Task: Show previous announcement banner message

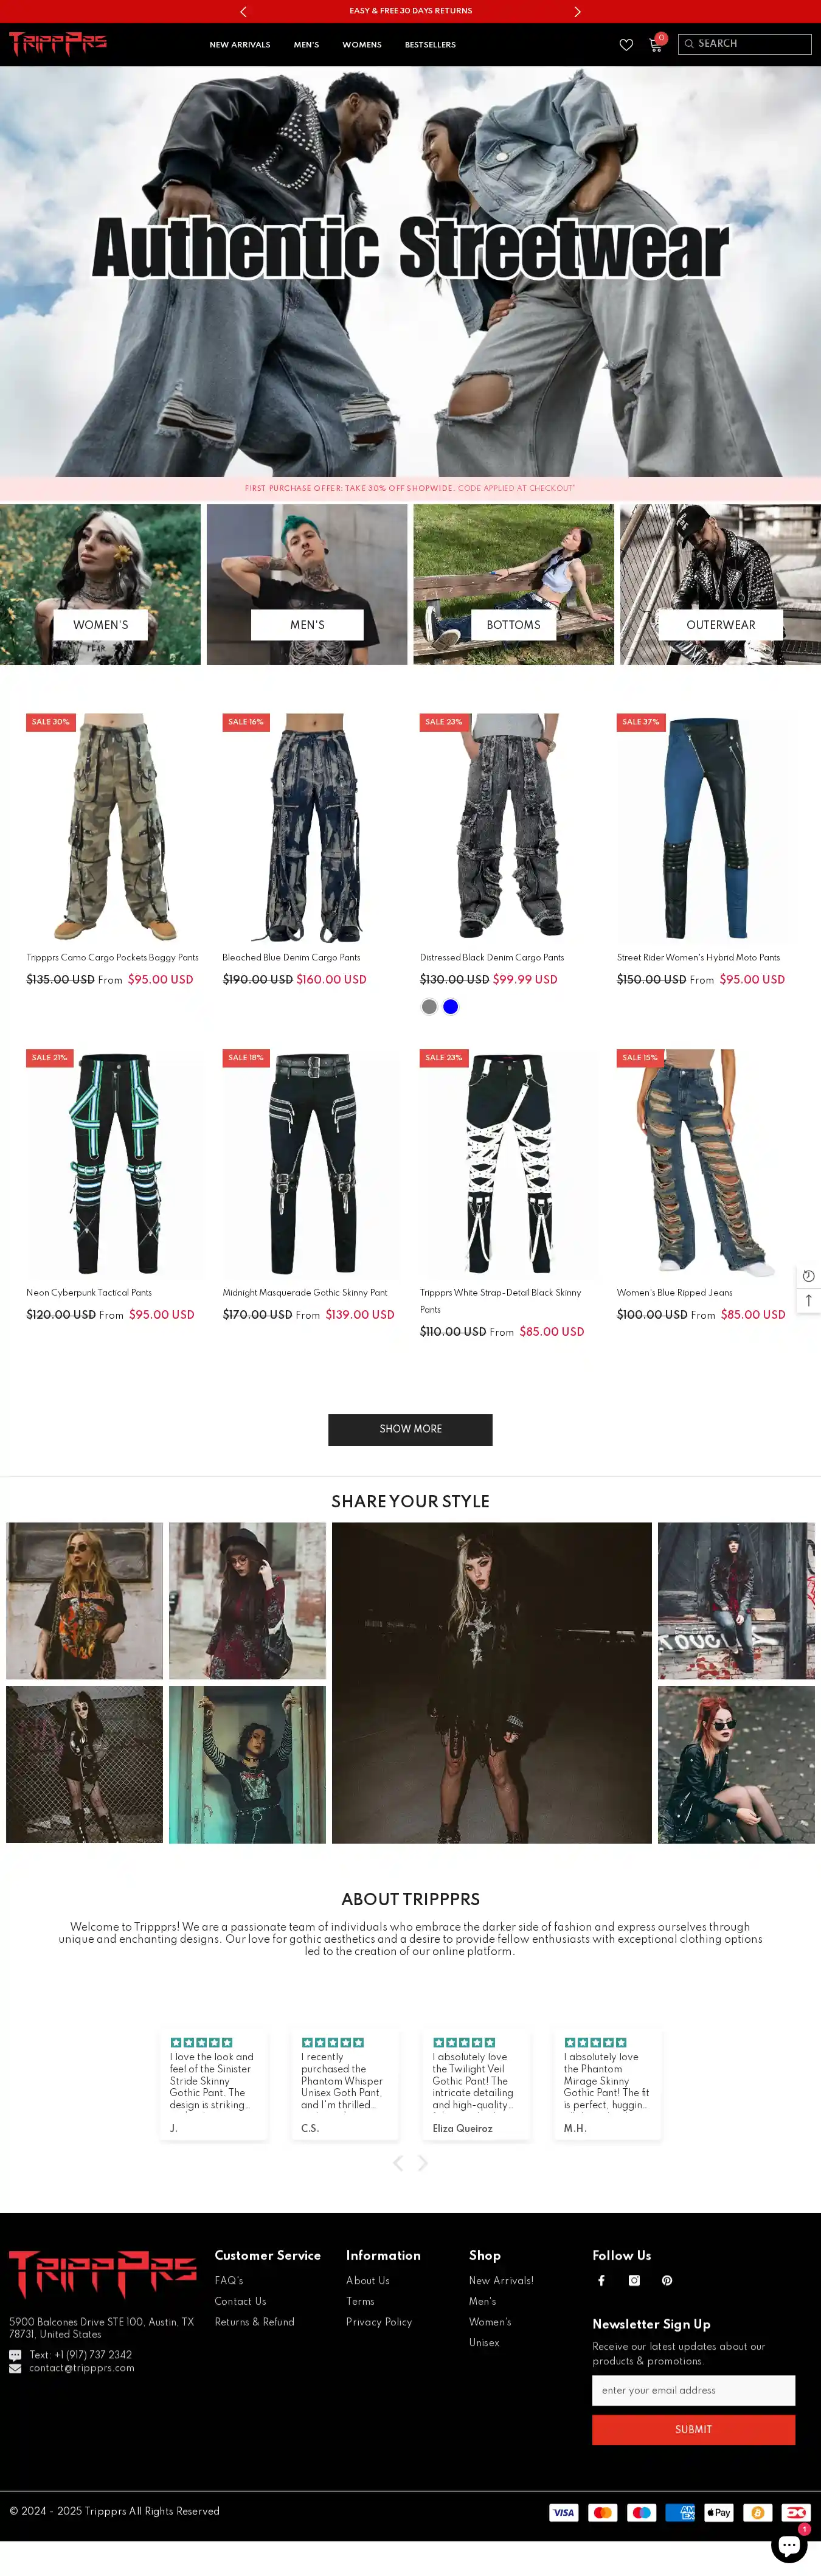Action: coord(243,11)
